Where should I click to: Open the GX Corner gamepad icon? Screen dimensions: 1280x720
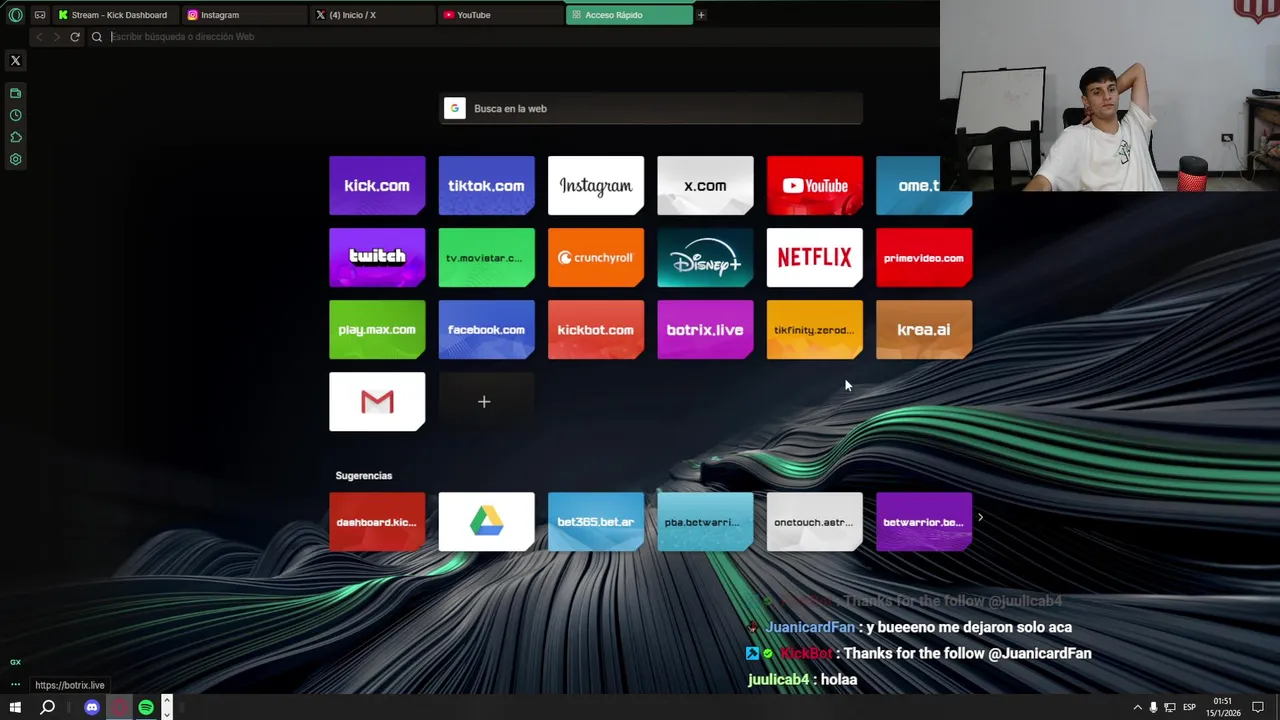tap(40, 15)
